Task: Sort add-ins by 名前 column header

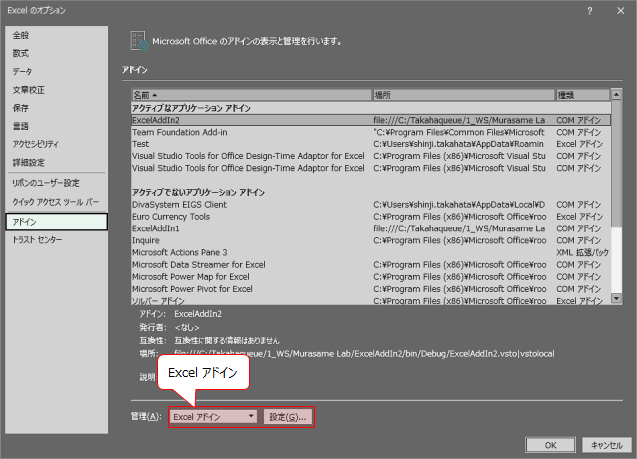Action: tap(251, 95)
